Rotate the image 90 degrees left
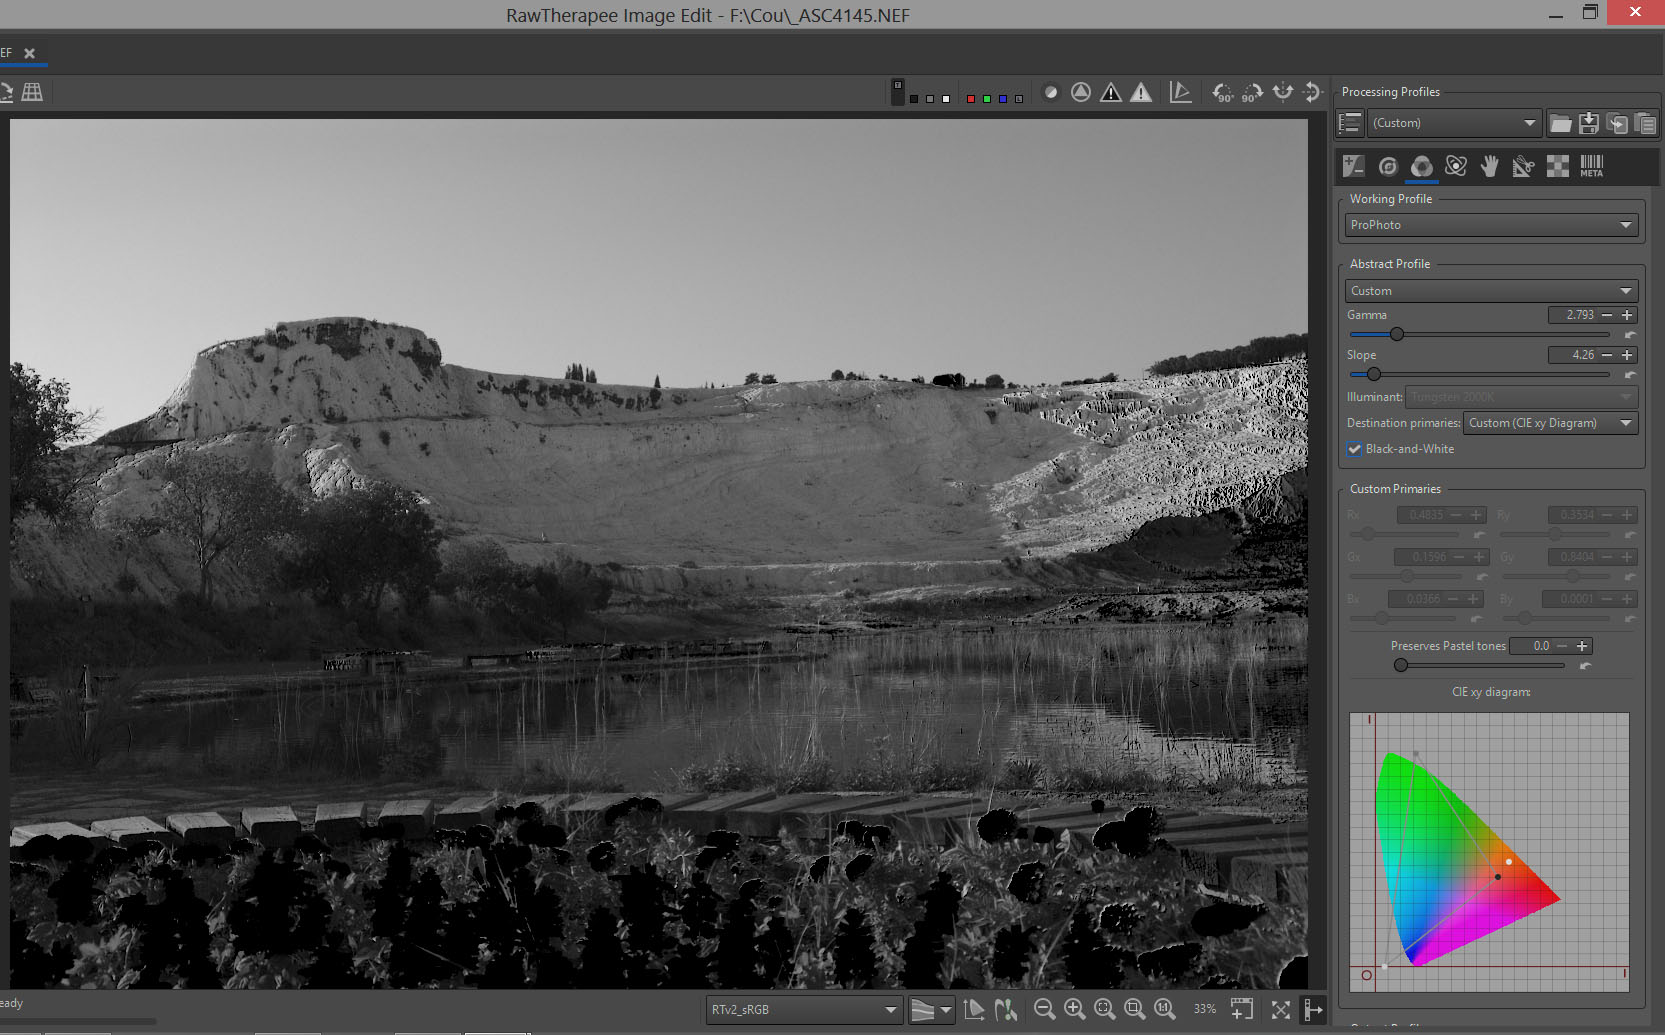This screenshot has width=1665, height=1035. tap(1223, 92)
